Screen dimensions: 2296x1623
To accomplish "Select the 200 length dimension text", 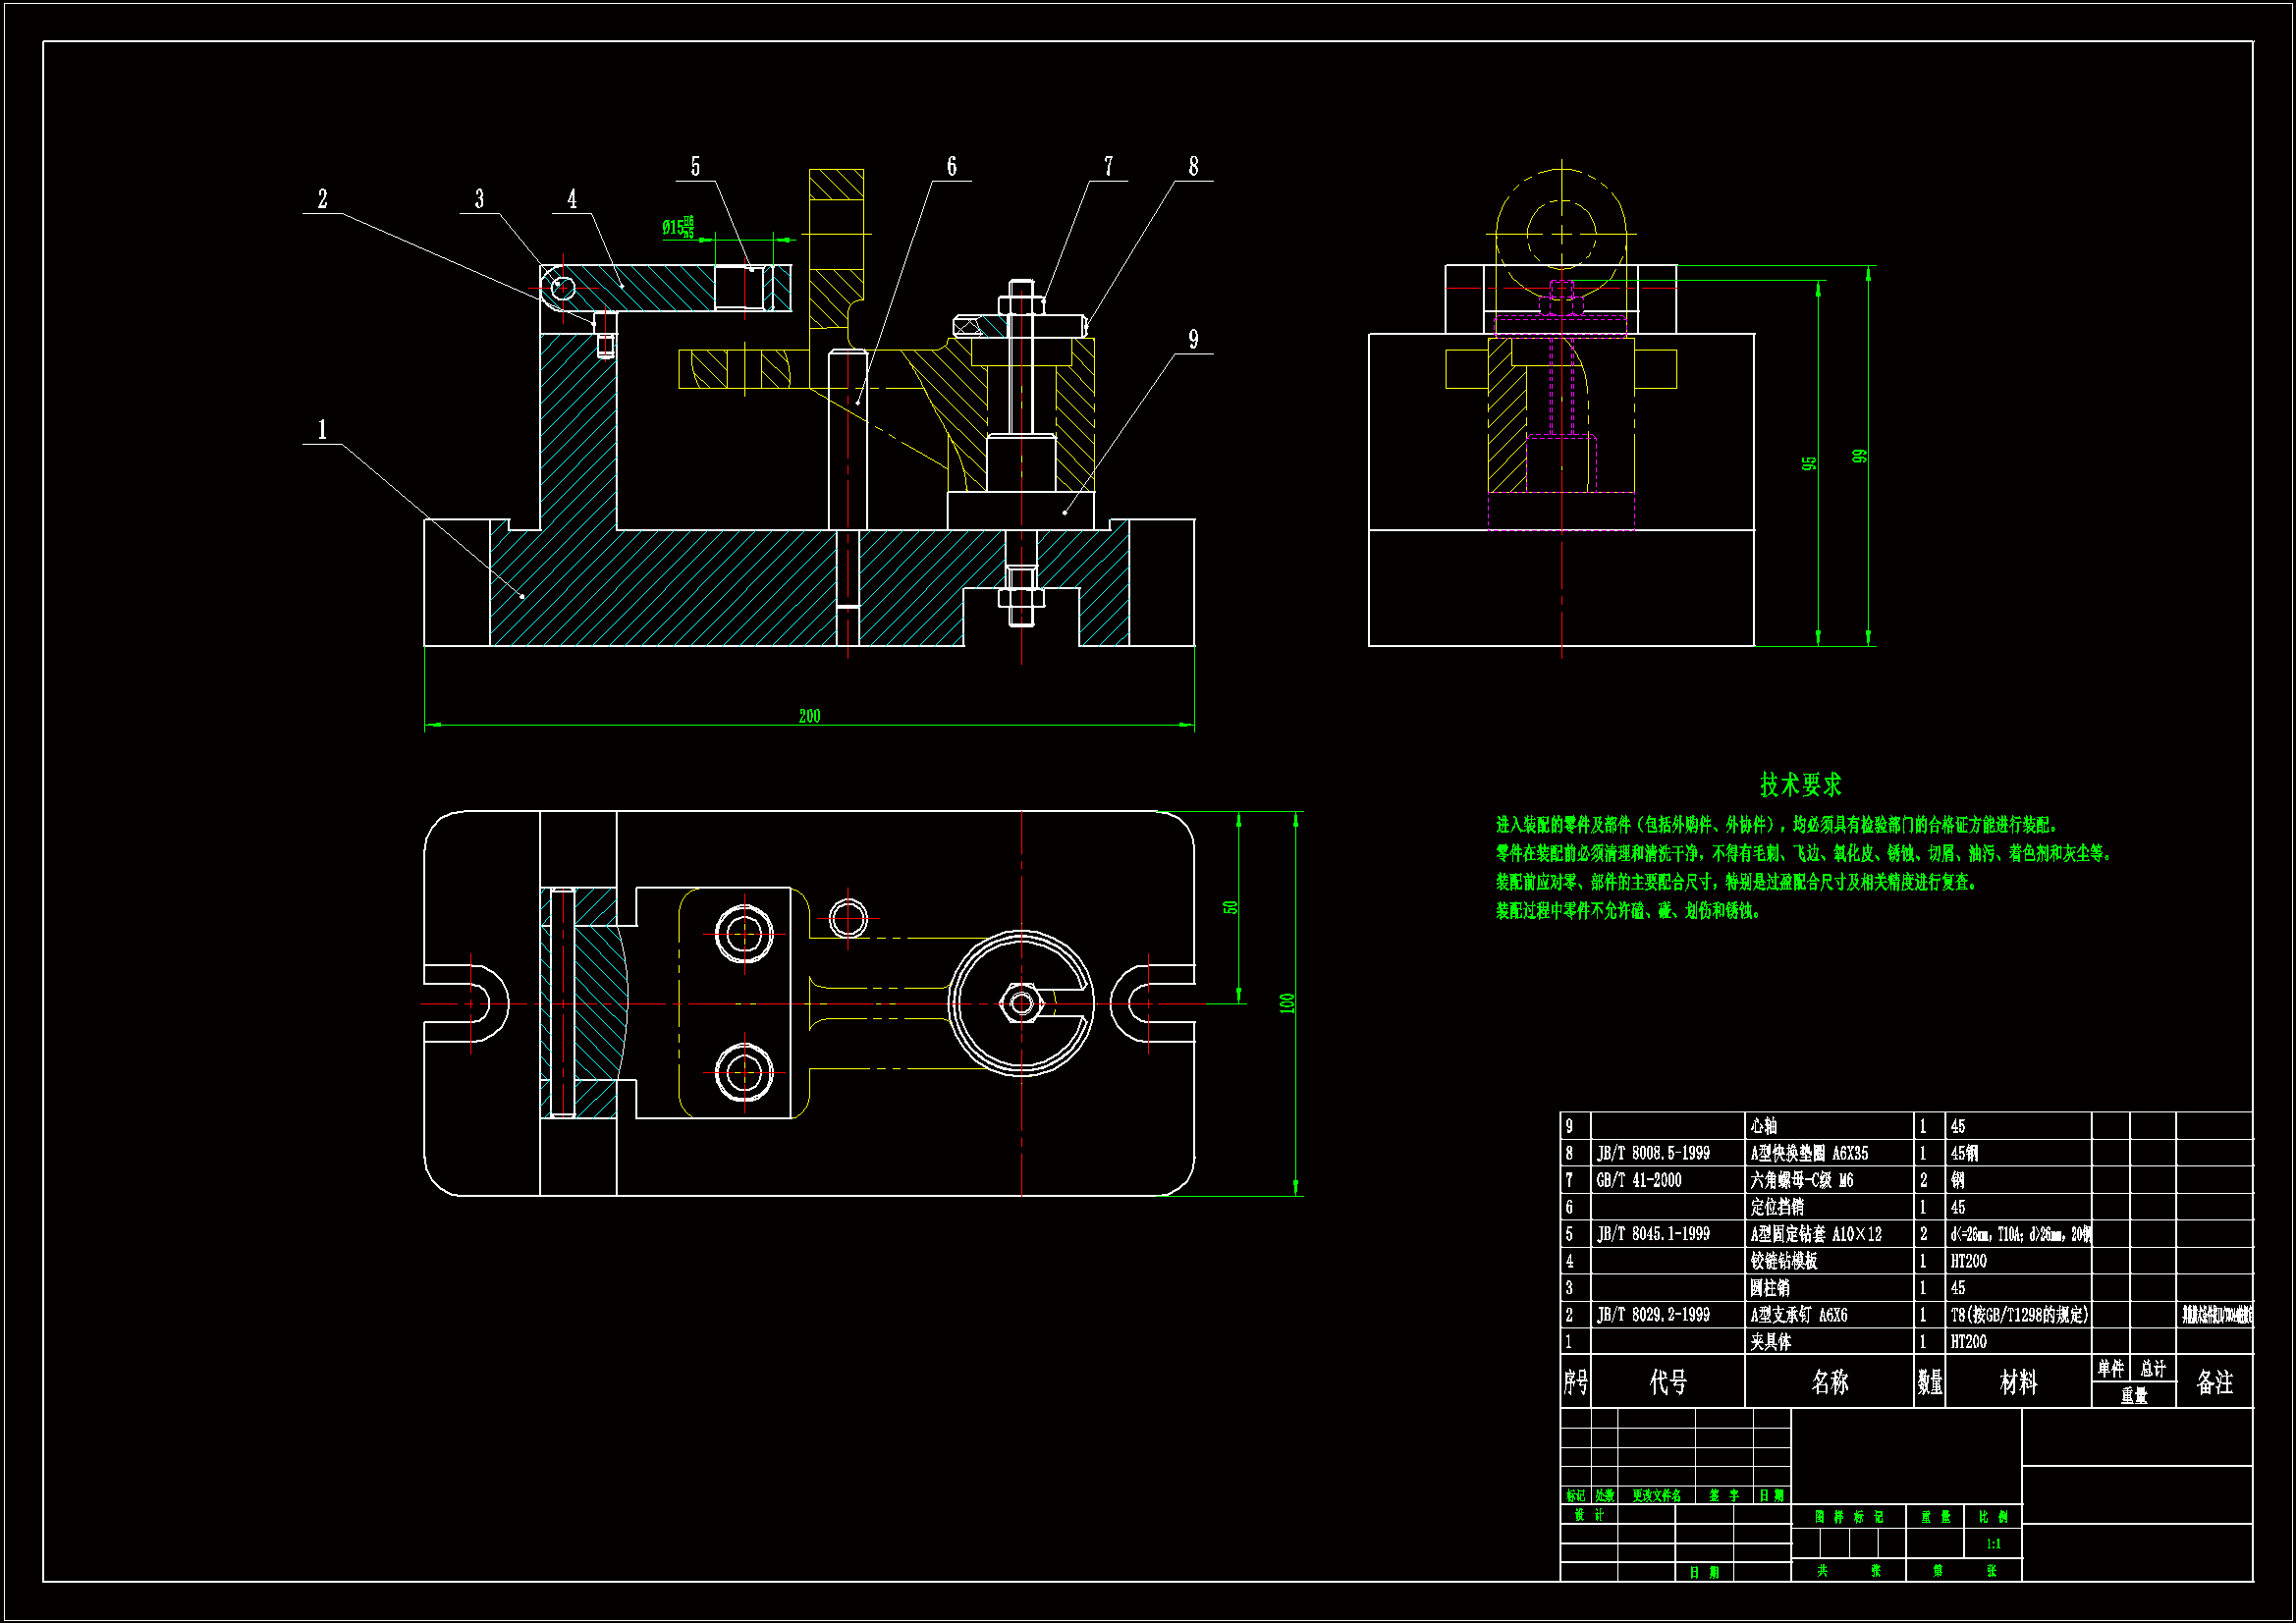I will [809, 716].
